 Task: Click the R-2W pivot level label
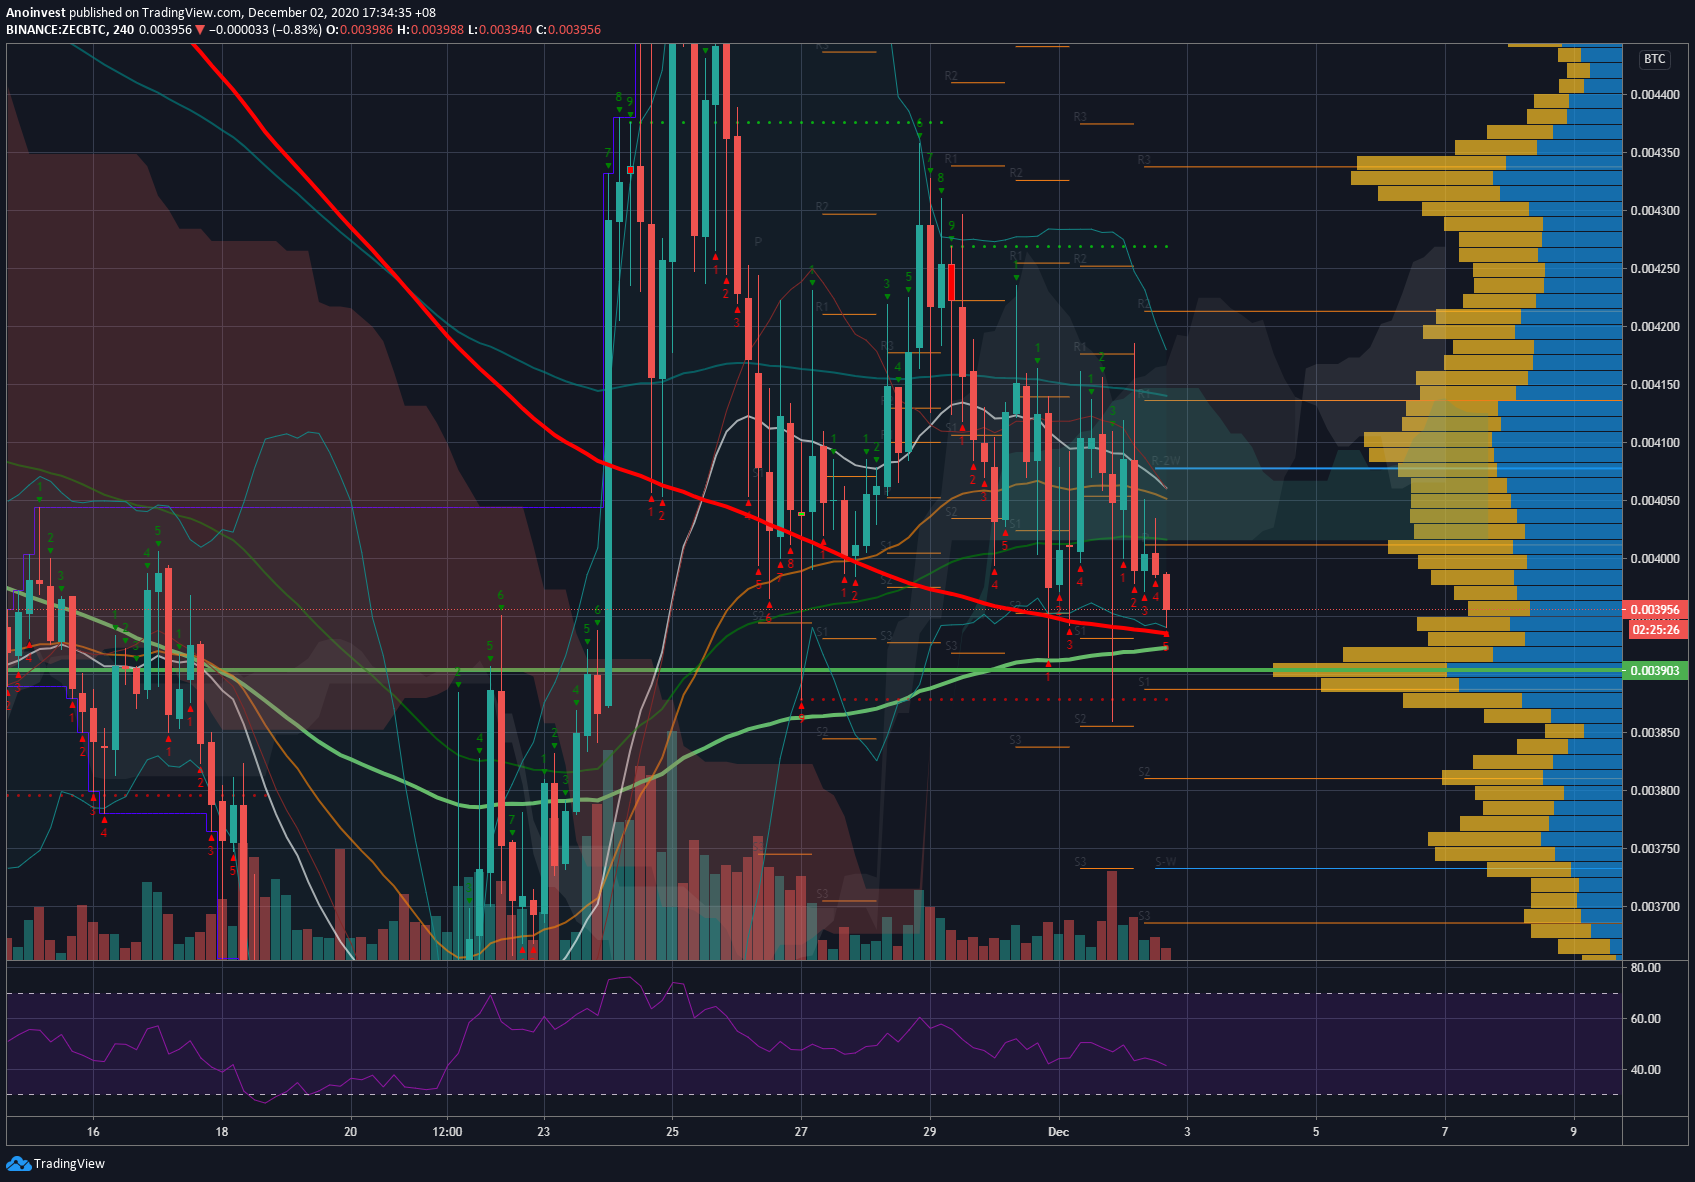click(1166, 461)
